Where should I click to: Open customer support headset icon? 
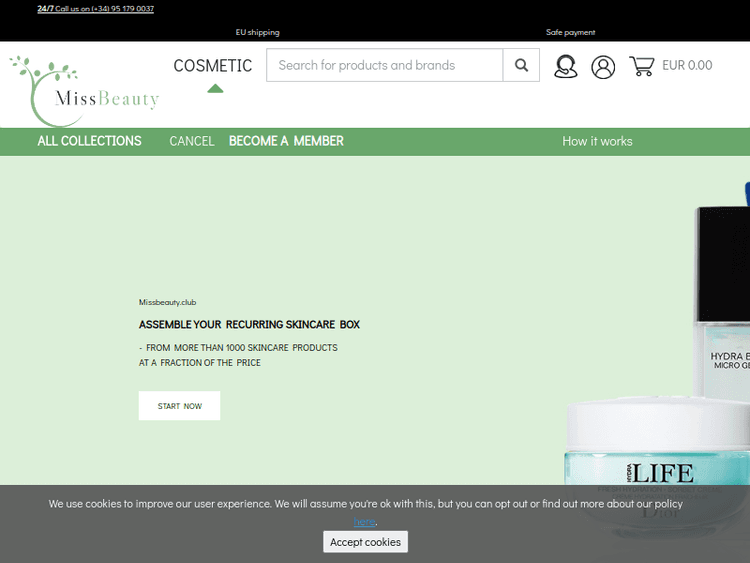click(x=566, y=67)
